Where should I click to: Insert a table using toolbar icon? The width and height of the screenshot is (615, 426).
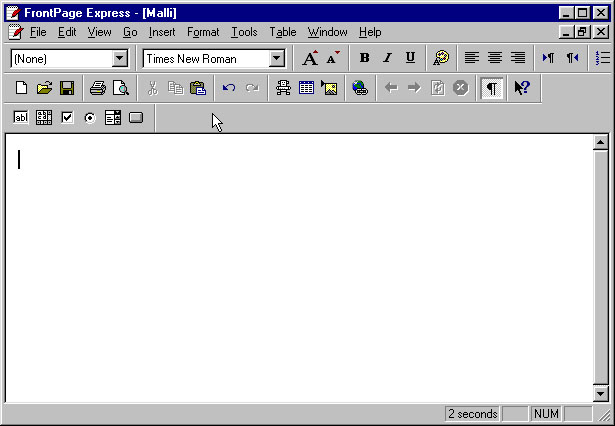pyautogui.click(x=306, y=88)
